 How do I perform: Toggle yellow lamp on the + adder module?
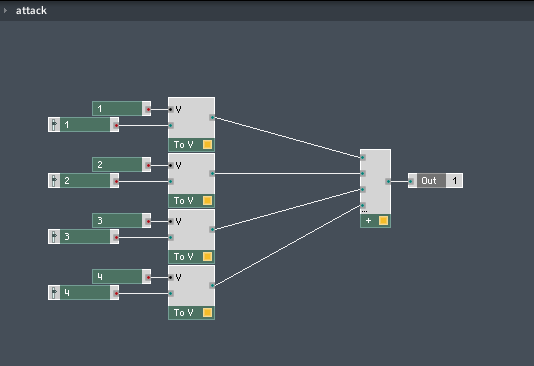click(x=383, y=221)
